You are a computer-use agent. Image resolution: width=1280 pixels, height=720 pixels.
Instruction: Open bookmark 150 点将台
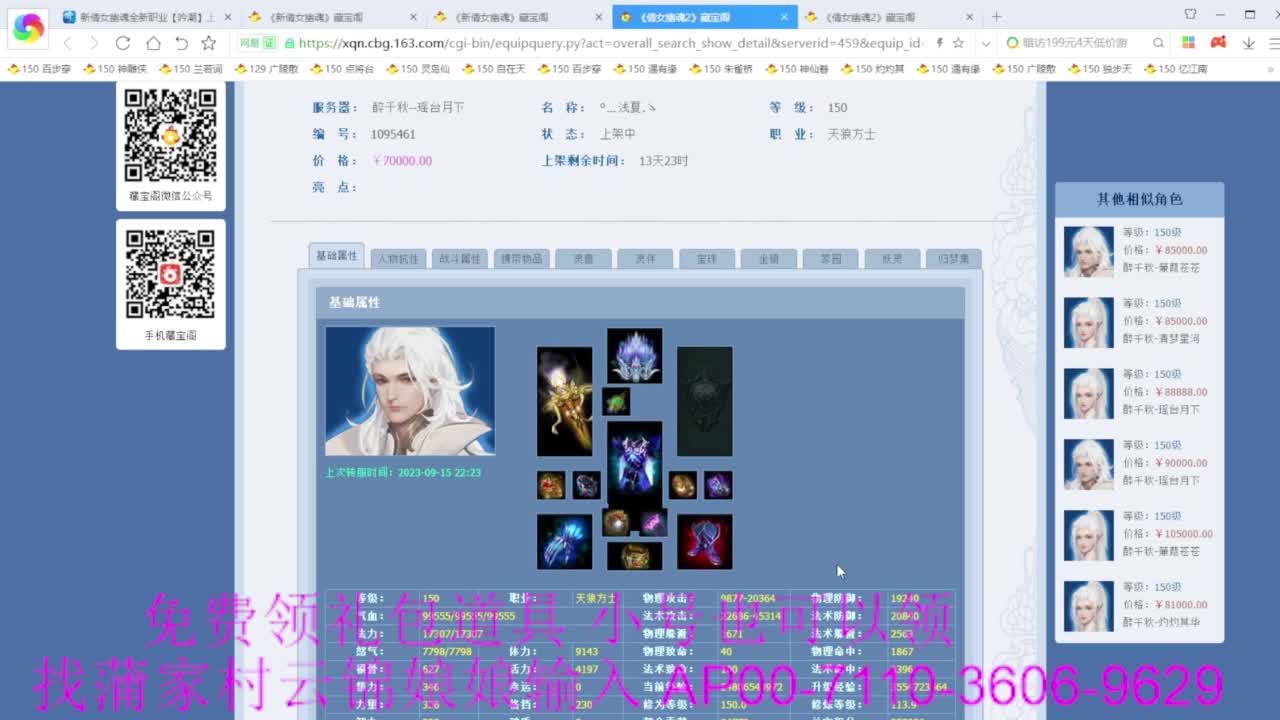click(x=342, y=69)
